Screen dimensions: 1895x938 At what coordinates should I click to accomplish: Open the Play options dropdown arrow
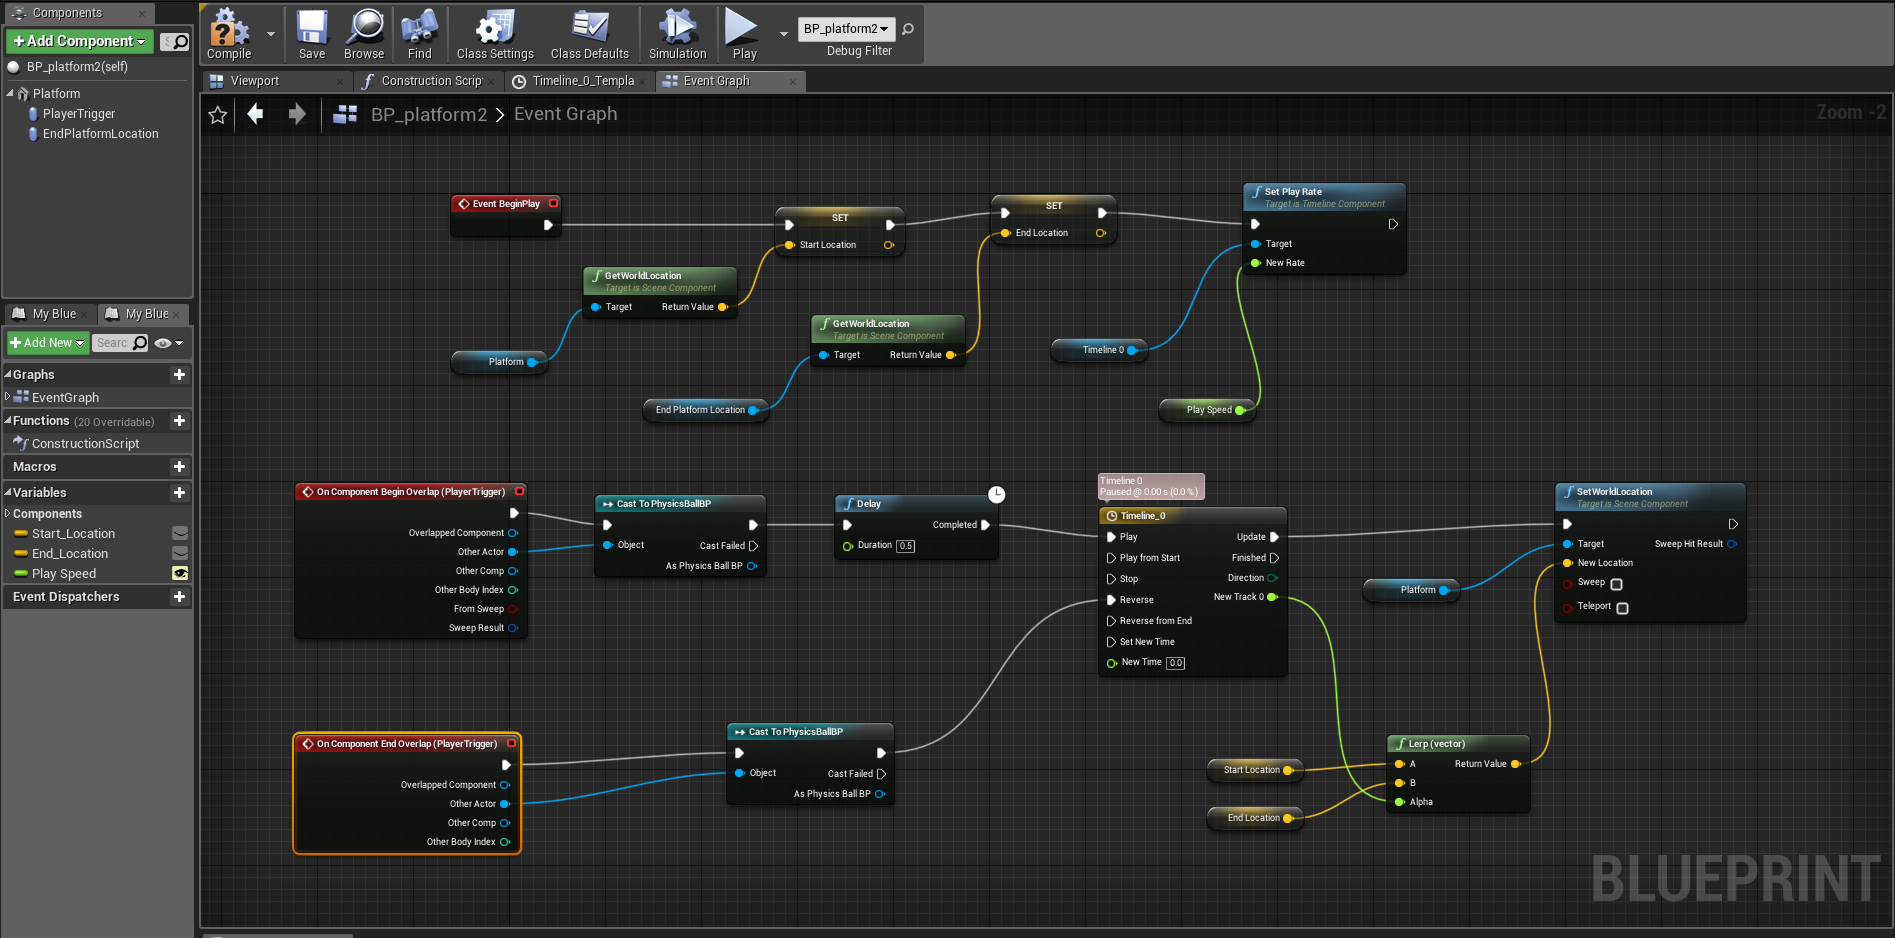[x=784, y=34]
